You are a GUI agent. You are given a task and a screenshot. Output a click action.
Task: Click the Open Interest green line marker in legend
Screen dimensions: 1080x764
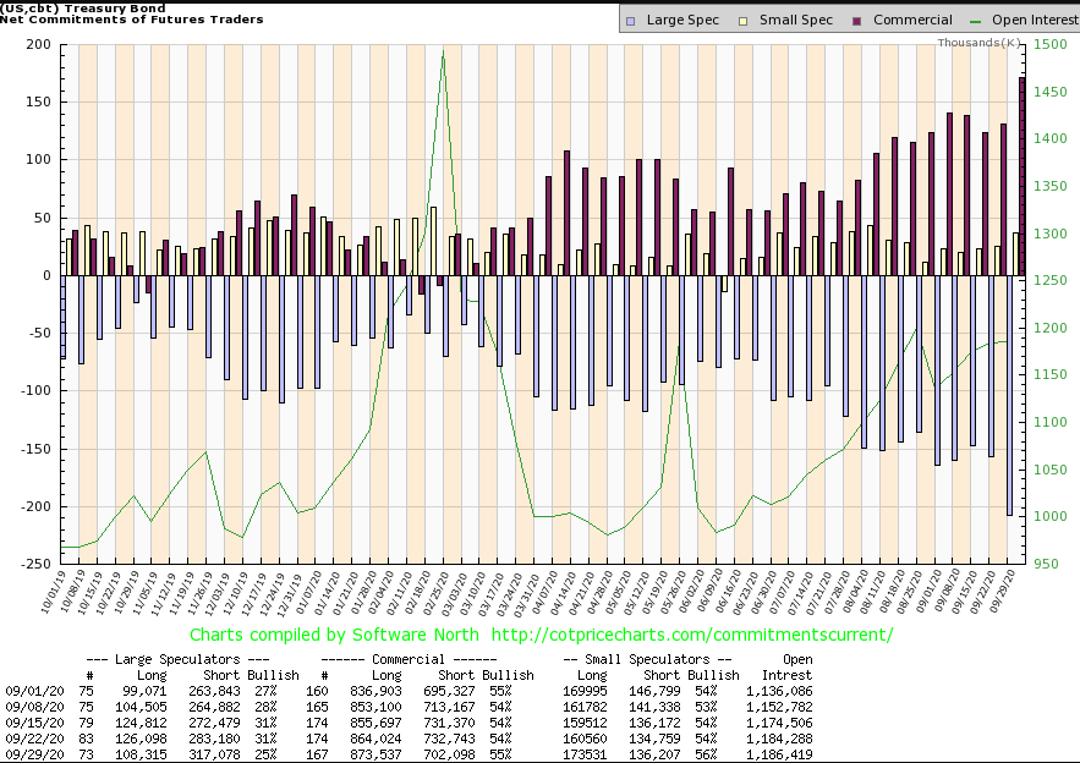976,20
